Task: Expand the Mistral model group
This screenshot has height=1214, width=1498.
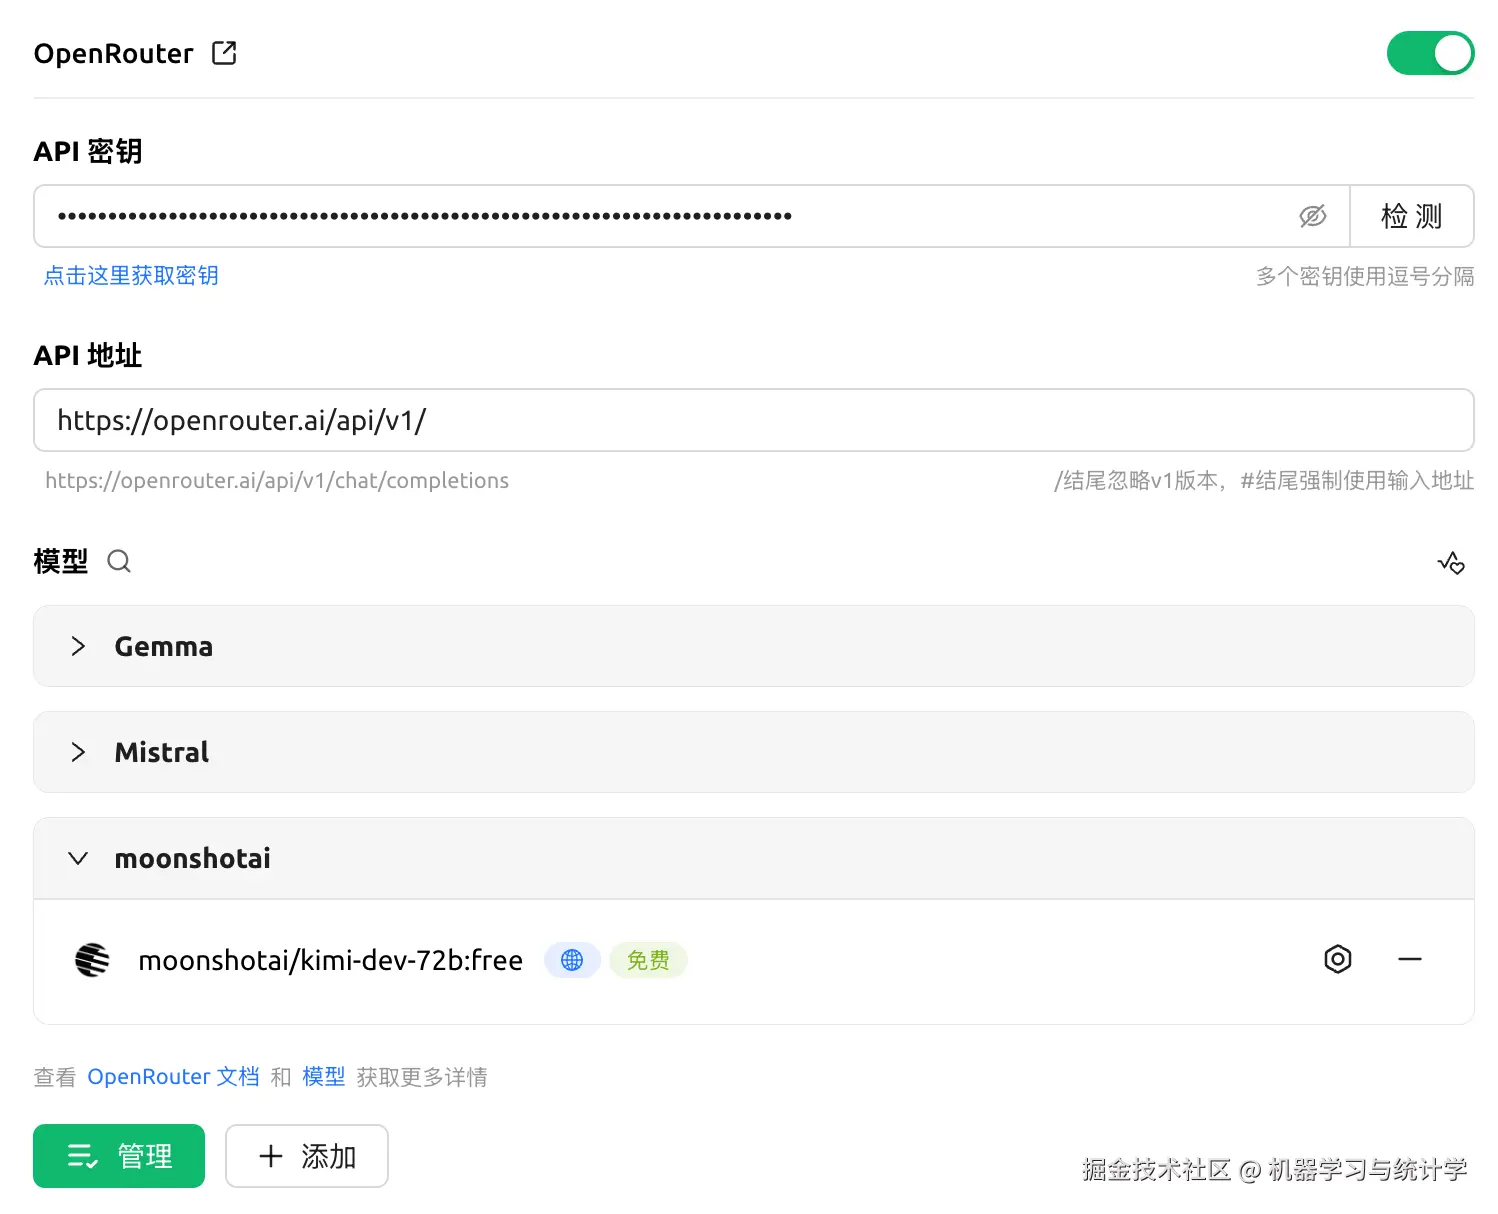Action: click(x=78, y=752)
